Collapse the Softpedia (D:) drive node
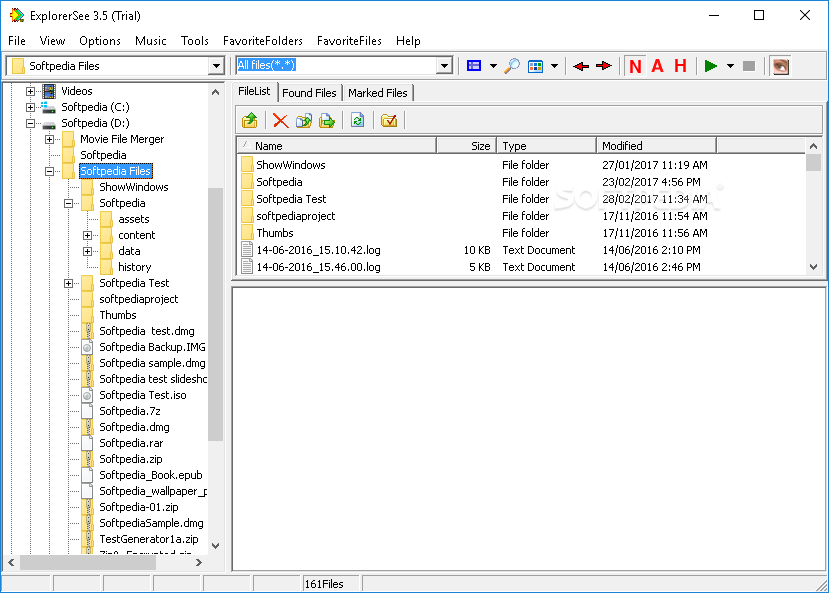 (31, 123)
